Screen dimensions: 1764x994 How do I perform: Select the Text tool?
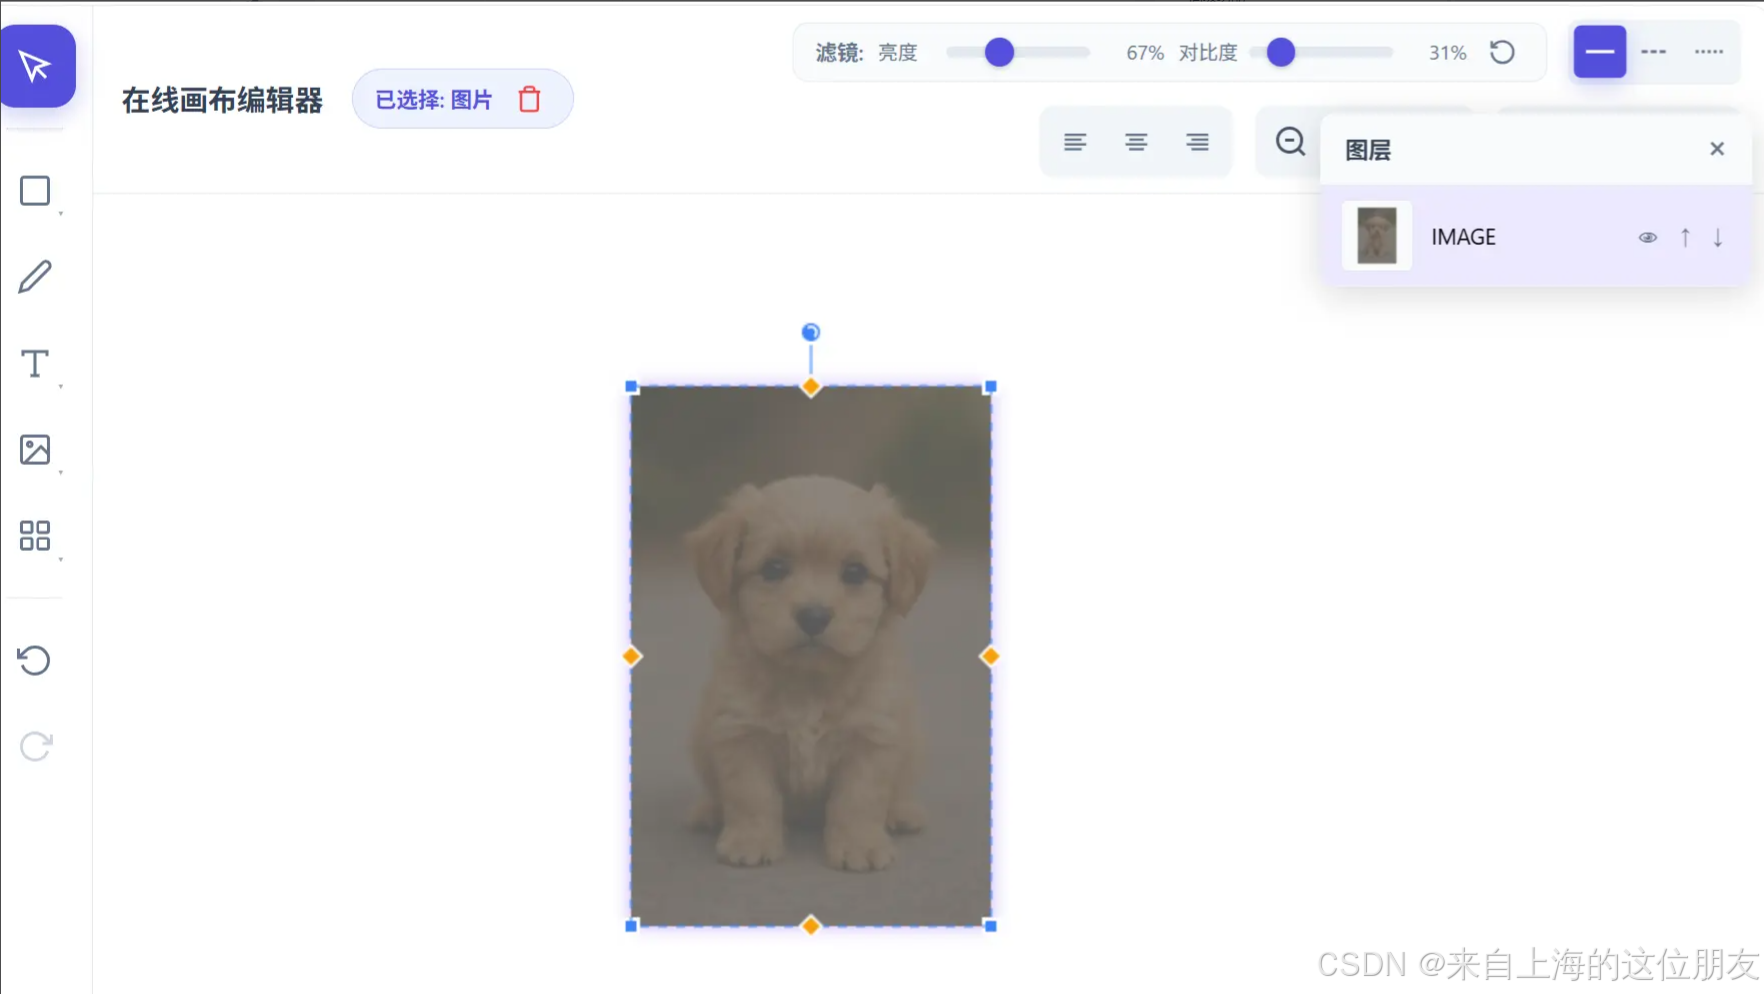[x=34, y=364]
